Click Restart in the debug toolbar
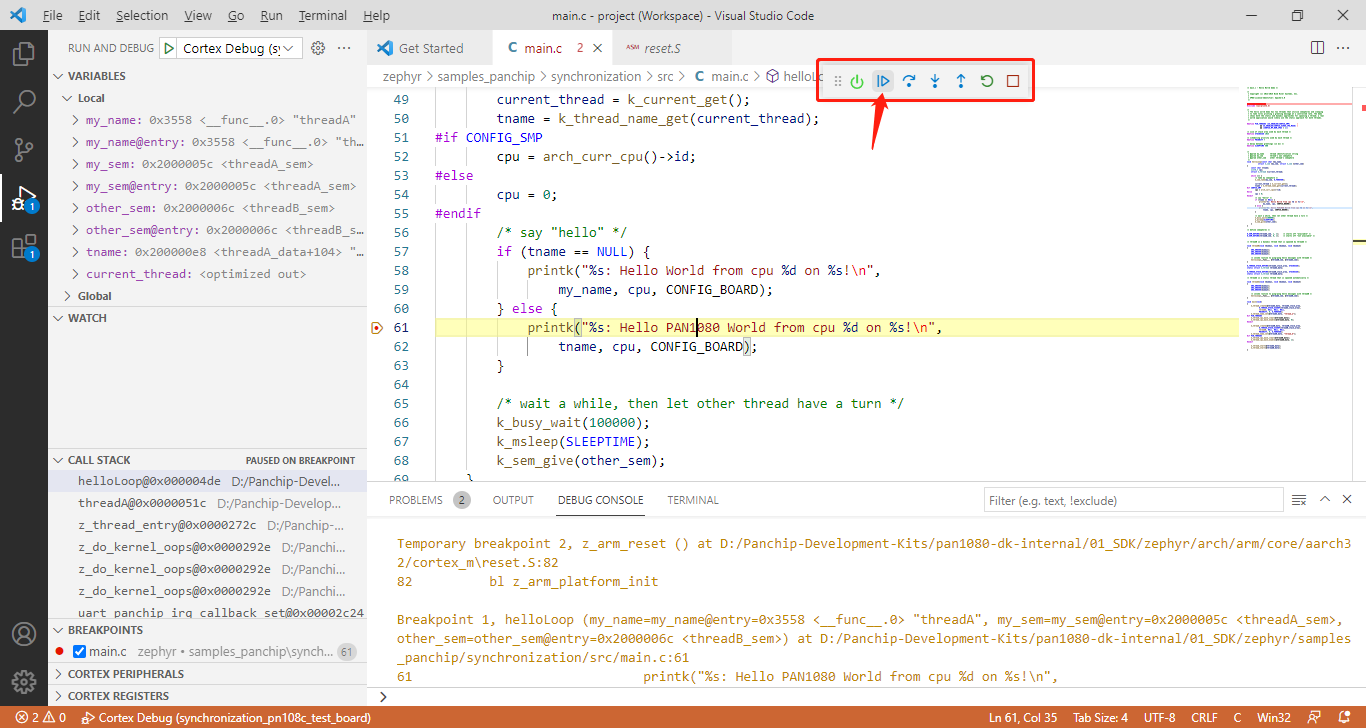 (x=987, y=81)
